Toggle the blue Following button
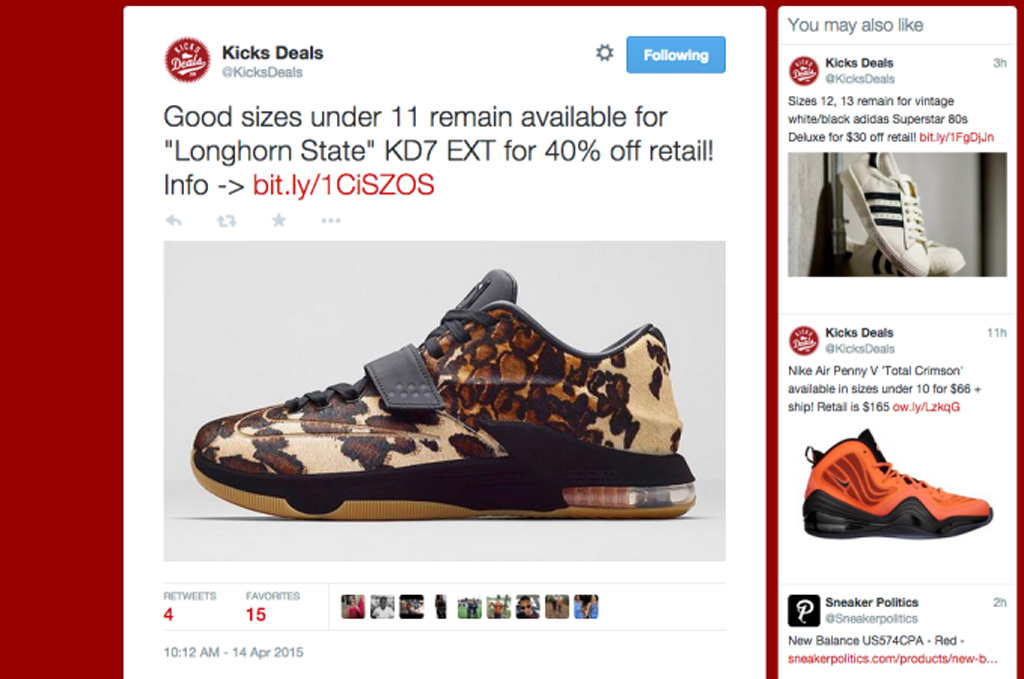 [x=676, y=55]
